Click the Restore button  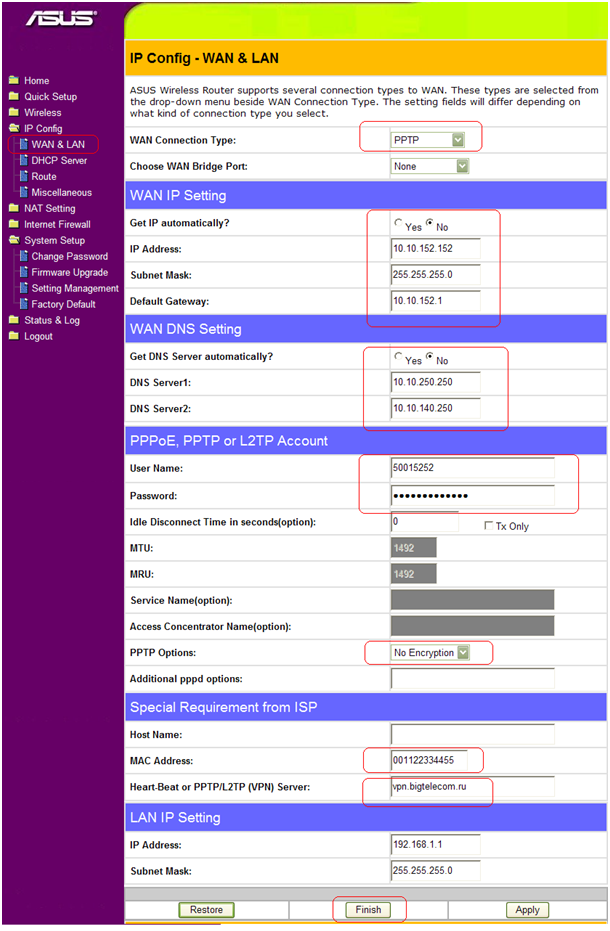point(206,910)
